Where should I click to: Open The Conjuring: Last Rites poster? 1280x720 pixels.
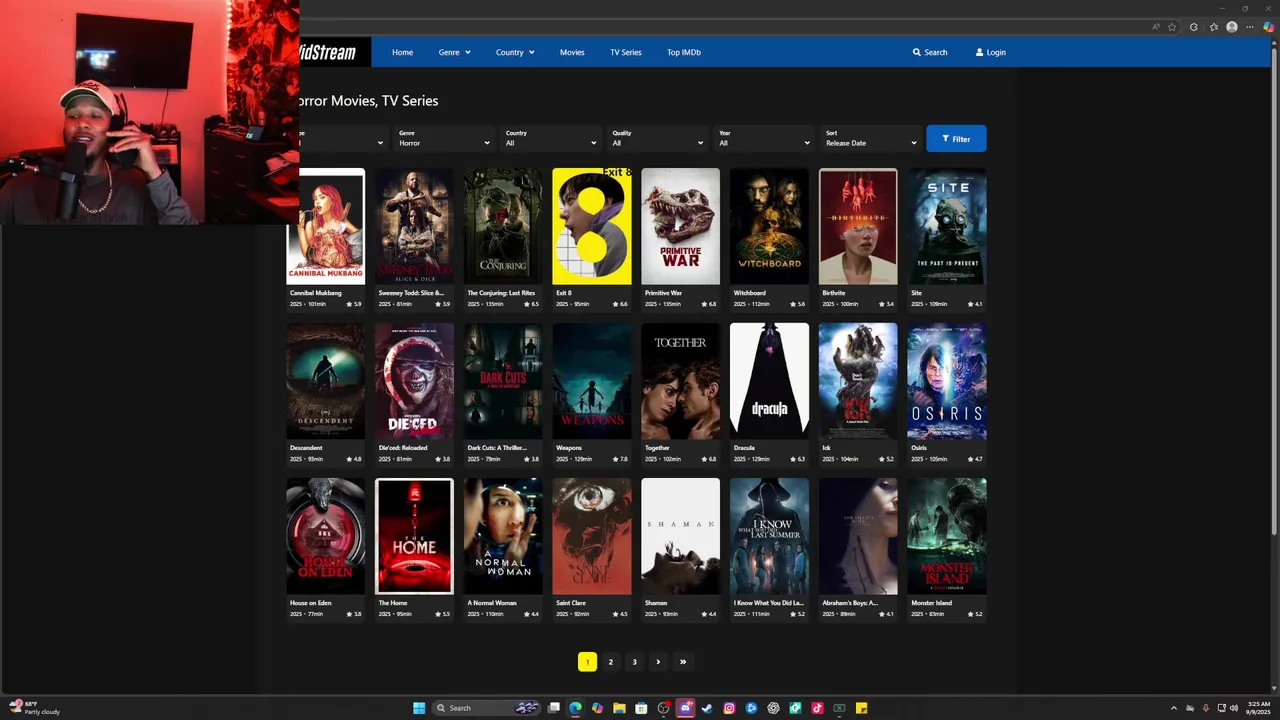coord(503,226)
